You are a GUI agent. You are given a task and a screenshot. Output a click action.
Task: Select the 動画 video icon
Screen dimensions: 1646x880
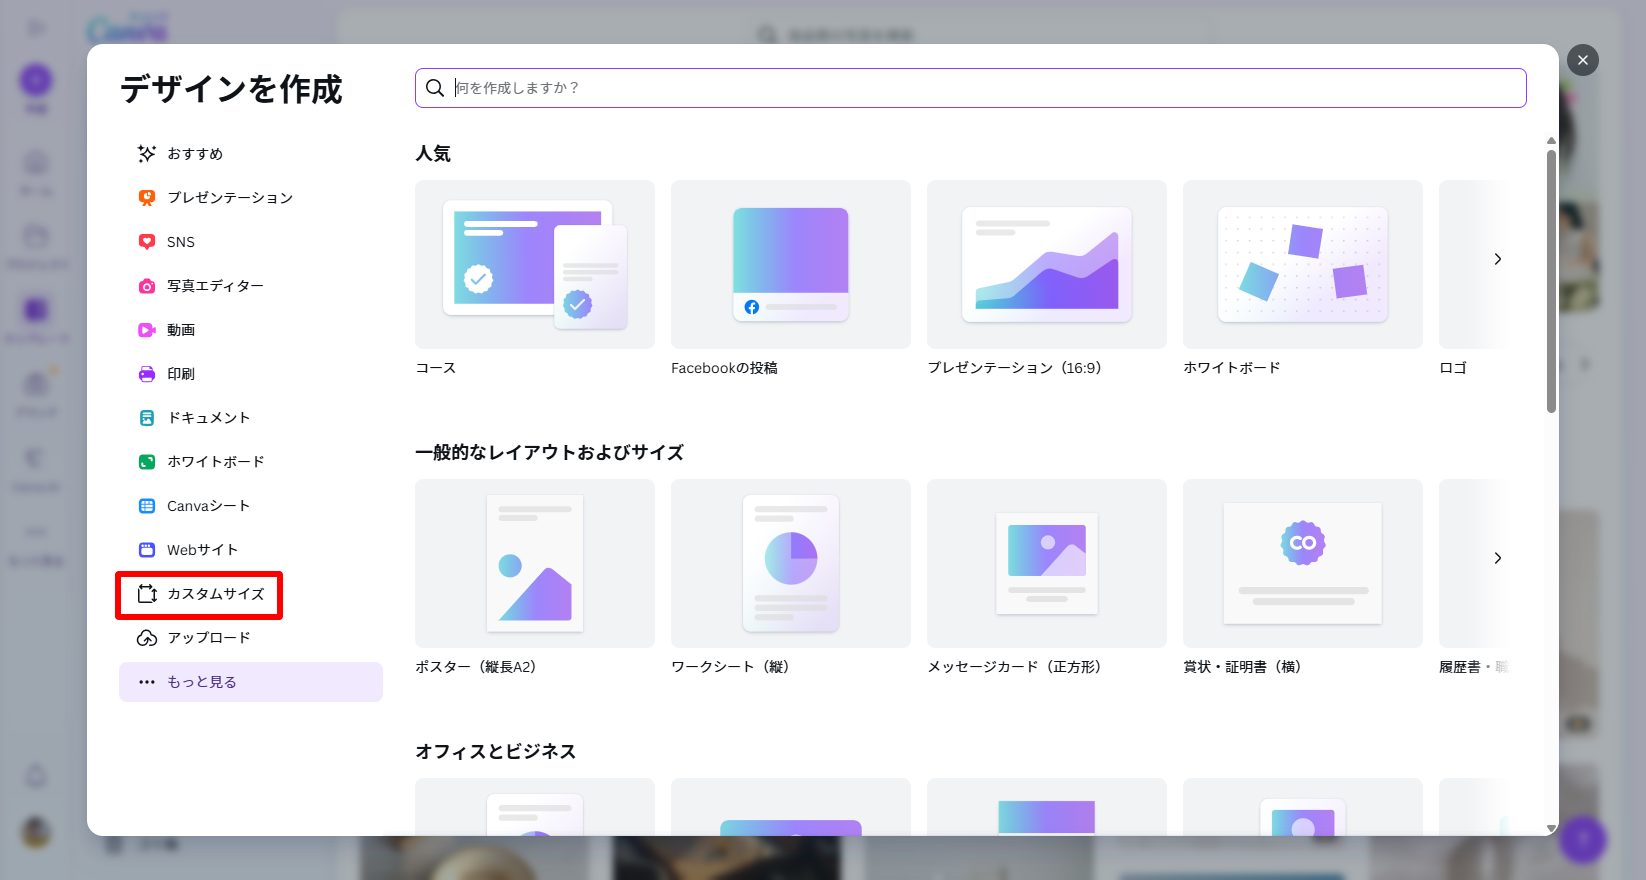(x=147, y=330)
